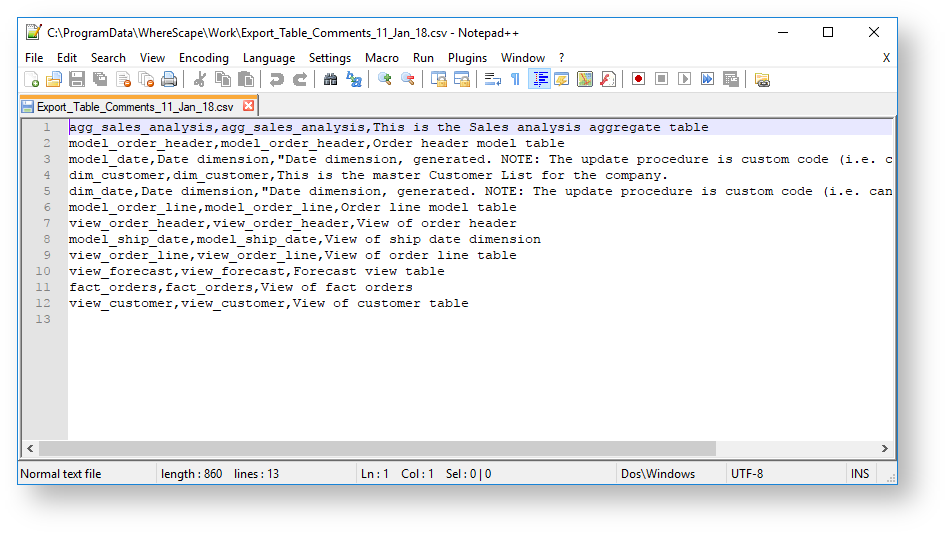
Task: Click the Open file folder icon
Action: click(54, 79)
